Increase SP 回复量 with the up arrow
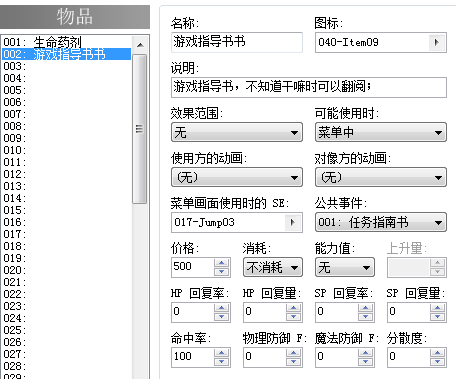 coord(438,308)
